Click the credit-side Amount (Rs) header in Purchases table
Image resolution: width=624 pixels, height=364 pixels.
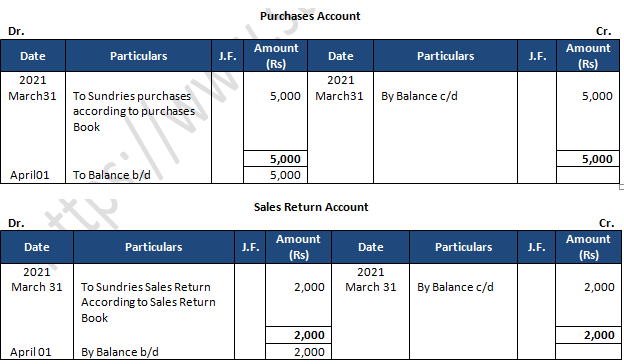coord(588,56)
